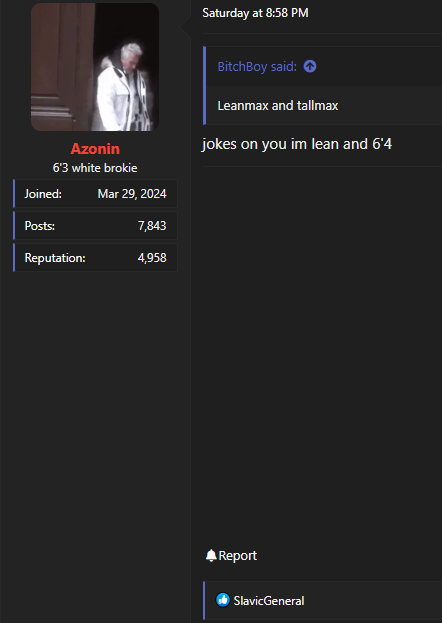Open the 'BitchBoy said:' quote link
The image size is (442, 623).
257,67
